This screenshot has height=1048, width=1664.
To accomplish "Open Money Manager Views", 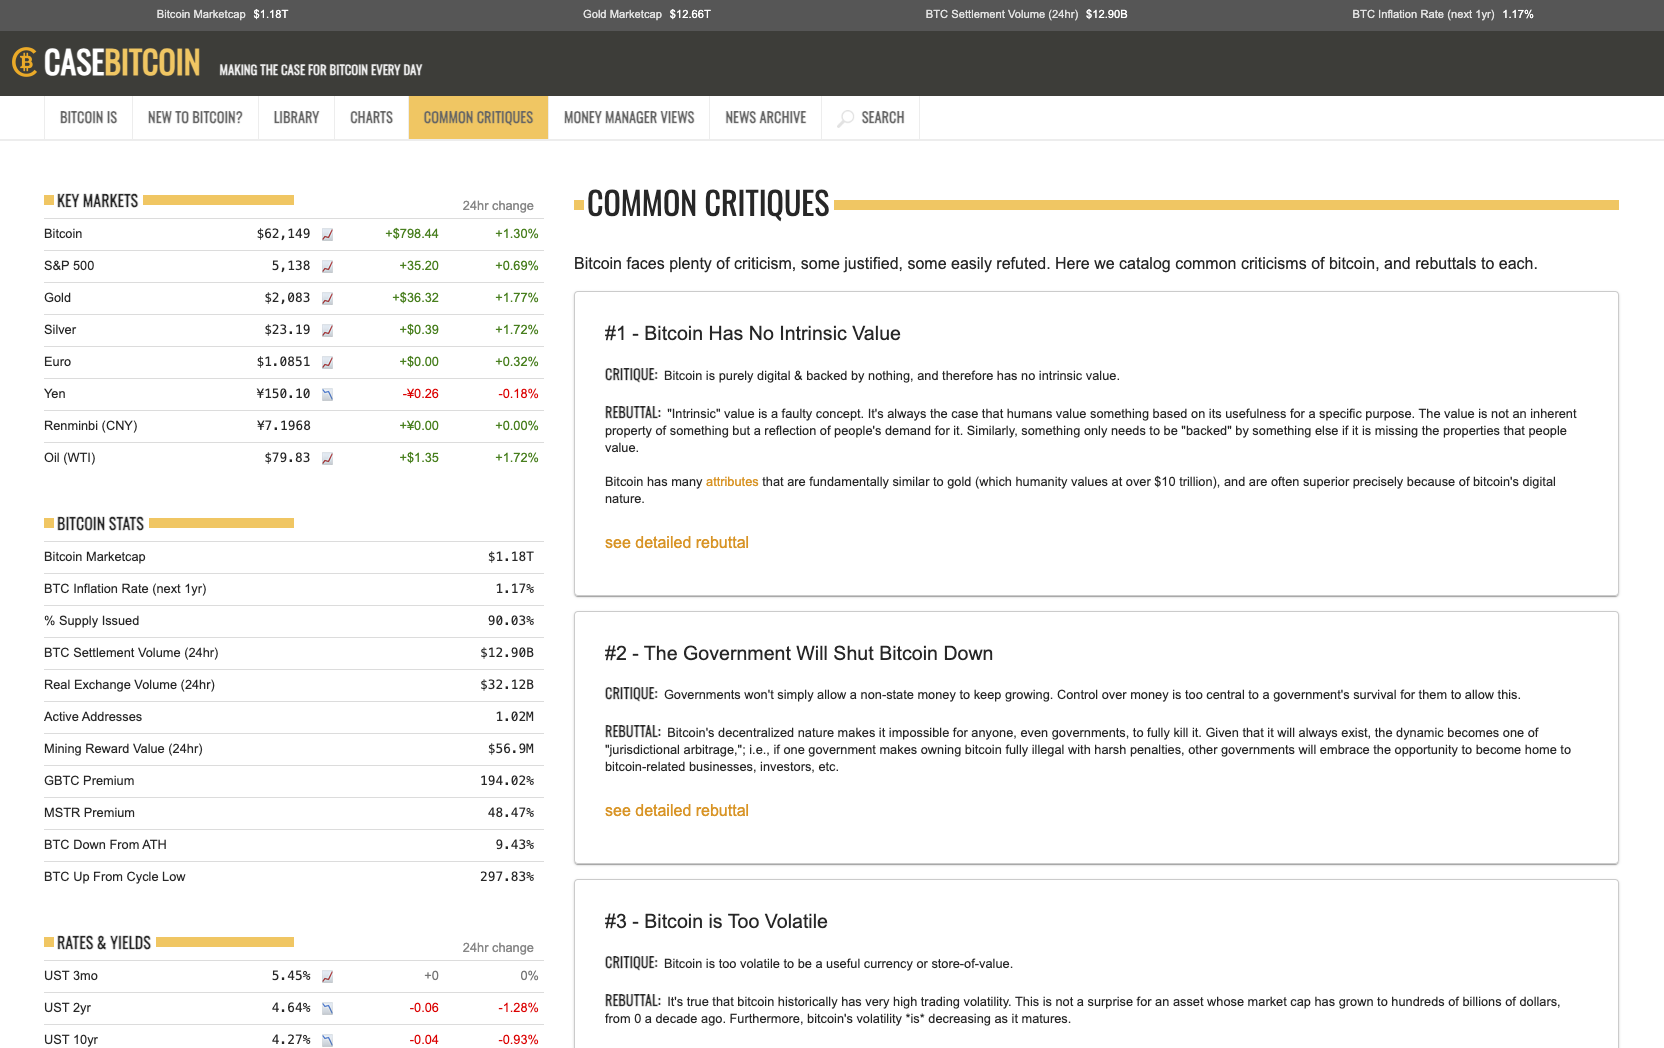I will point(629,118).
